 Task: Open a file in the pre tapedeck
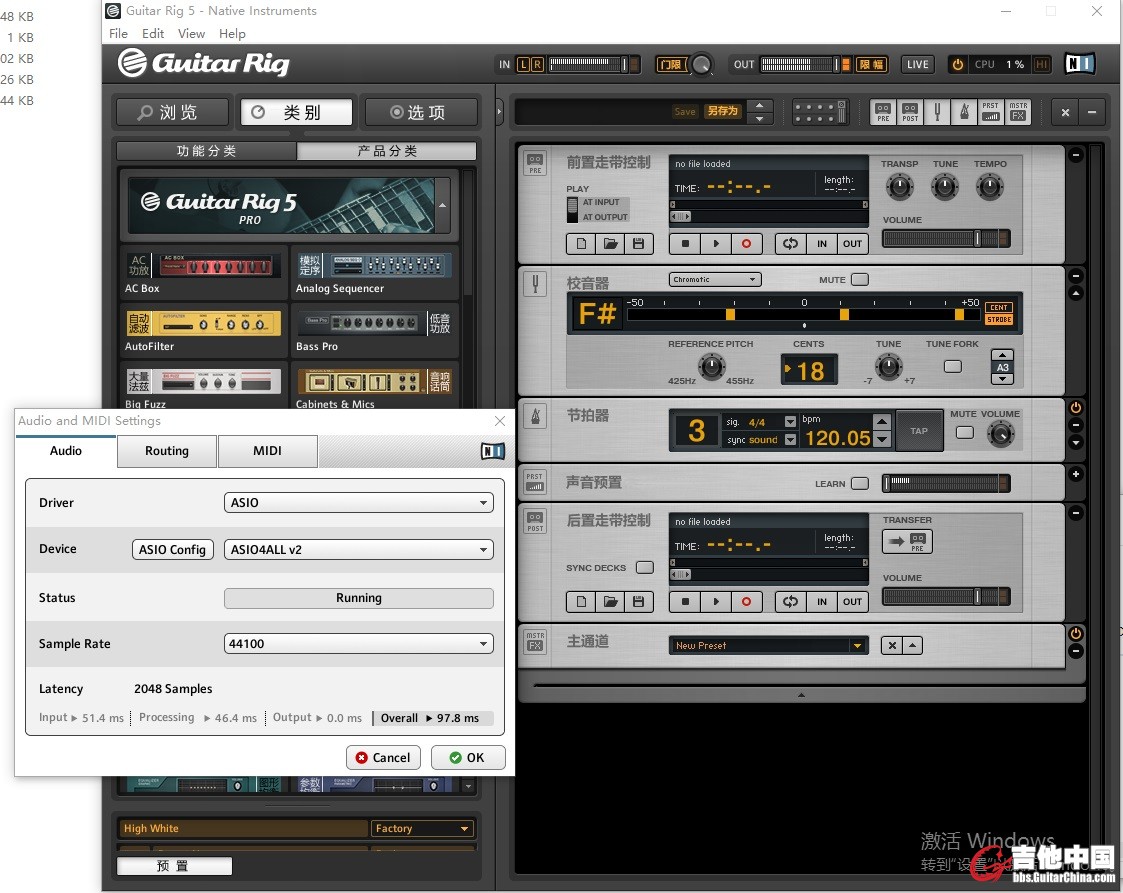point(610,243)
